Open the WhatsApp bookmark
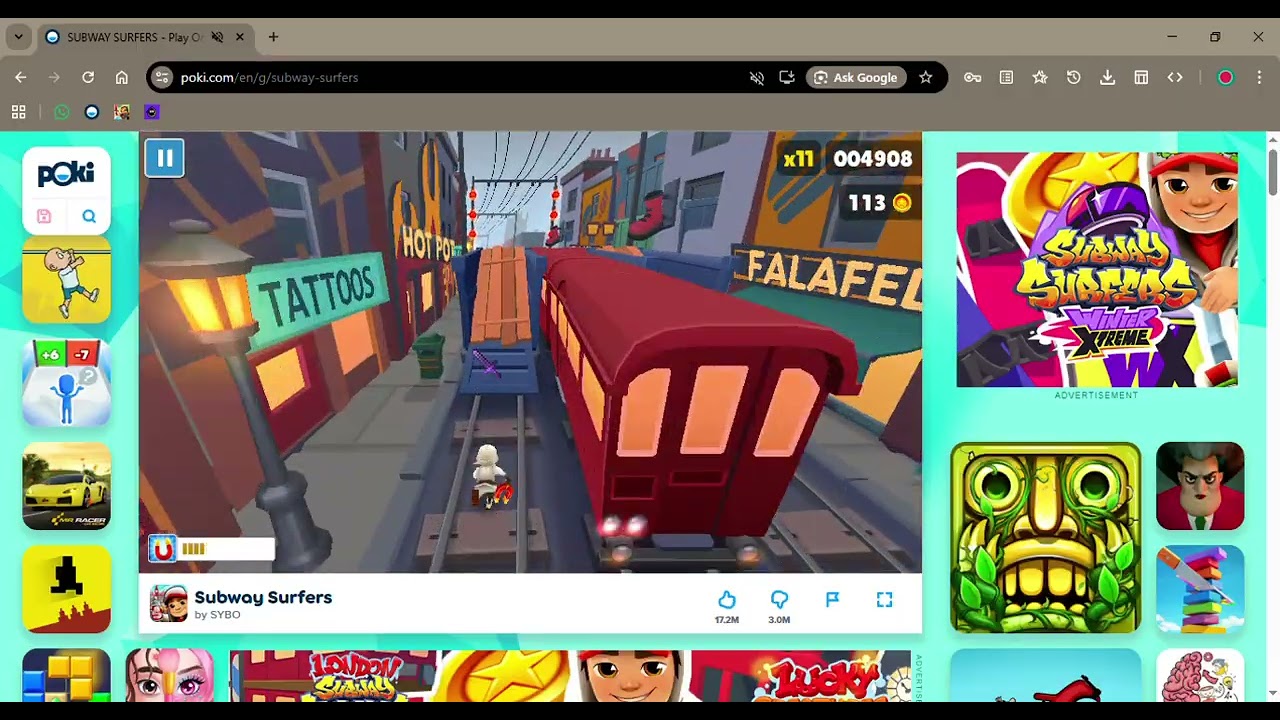This screenshot has height=720, width=1280. click(x=62, y=112)
